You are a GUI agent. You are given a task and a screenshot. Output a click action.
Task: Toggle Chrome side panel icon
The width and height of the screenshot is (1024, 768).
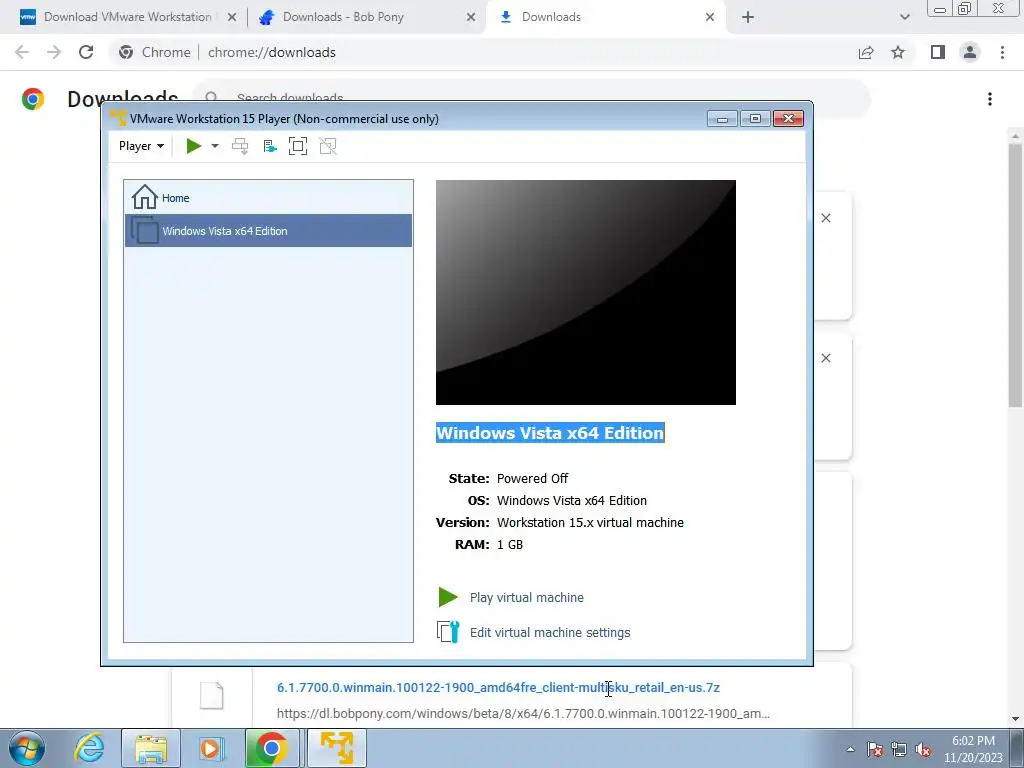[938, 52]
